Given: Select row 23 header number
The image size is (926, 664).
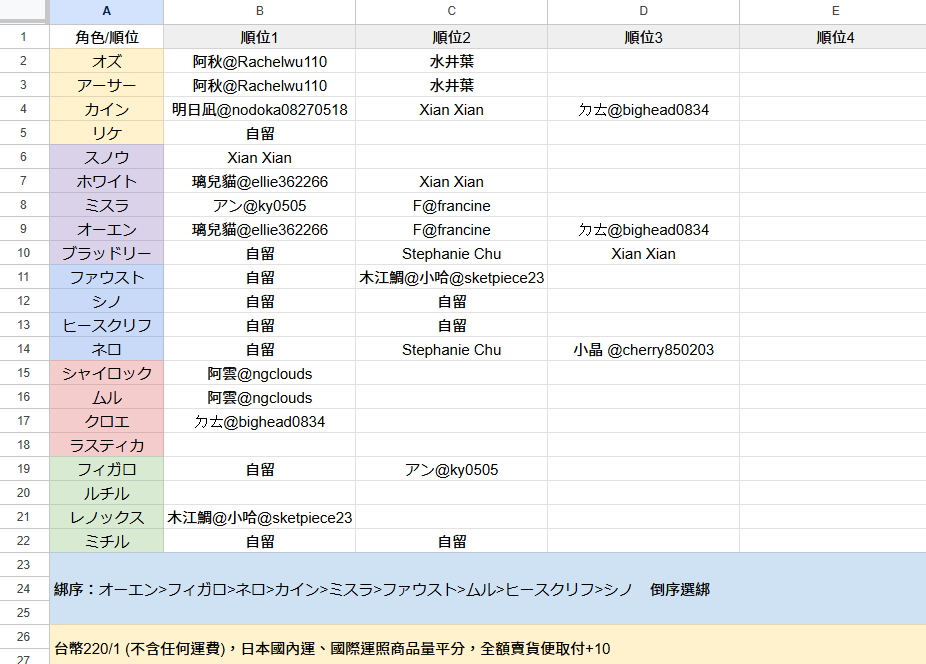Looking at the screenshot, I should click(24, 565).
